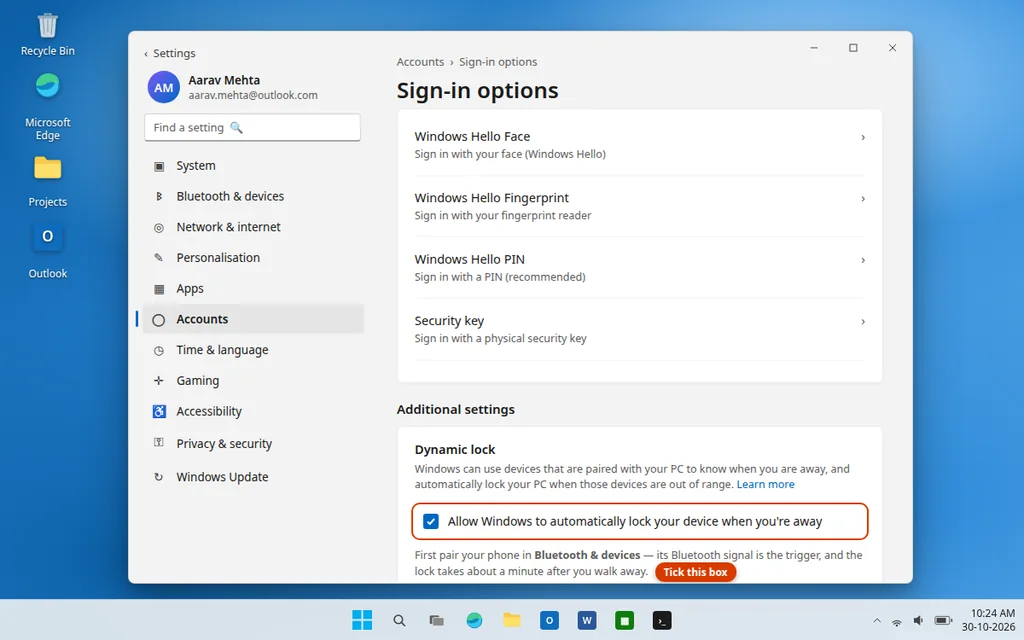1024x640 pixels.
Task: Click the volume speaker tray icon
Action: pyautogui.click(x=918, y=620)
